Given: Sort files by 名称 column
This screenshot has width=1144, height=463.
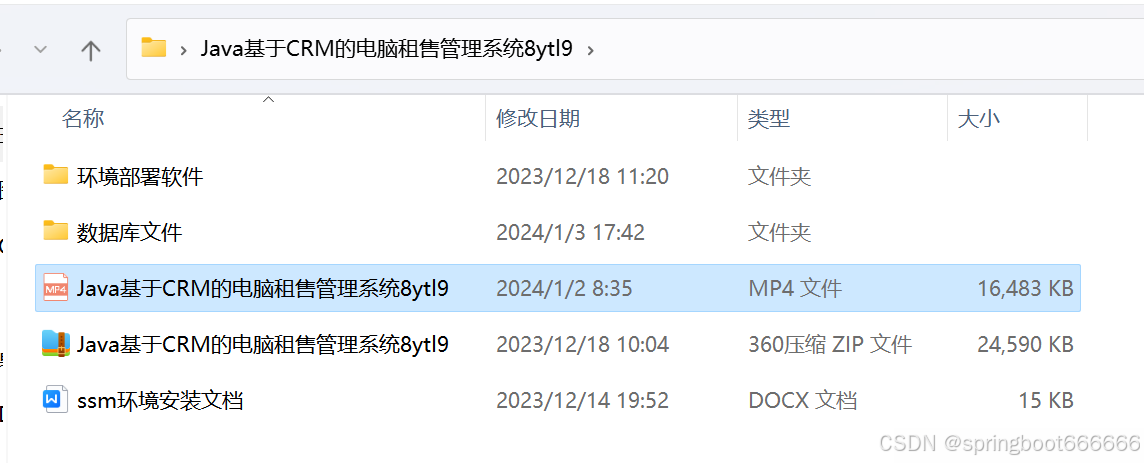Looking at the screenshot, I should pyautogui.click(x=83, y=118).
